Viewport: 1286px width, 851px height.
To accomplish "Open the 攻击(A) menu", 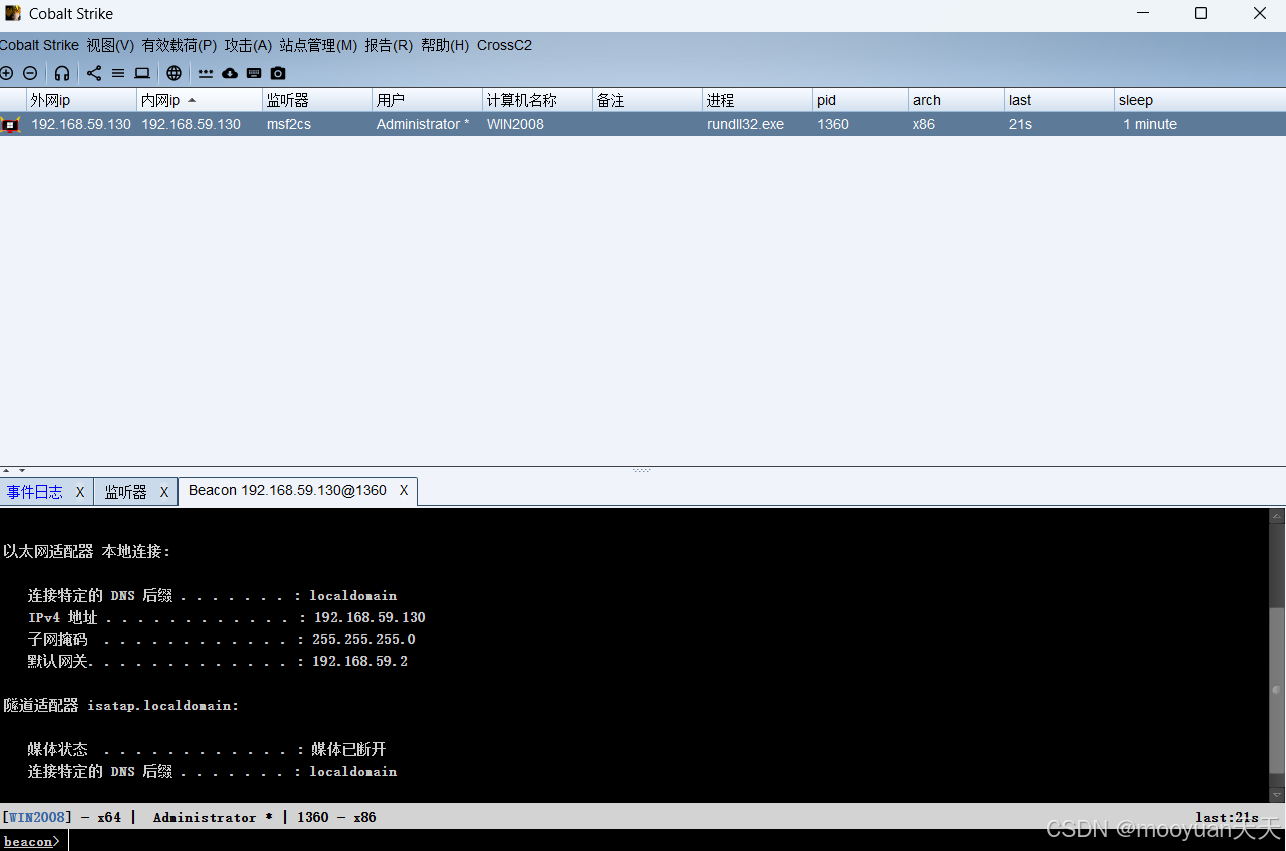I will point(248,45).
